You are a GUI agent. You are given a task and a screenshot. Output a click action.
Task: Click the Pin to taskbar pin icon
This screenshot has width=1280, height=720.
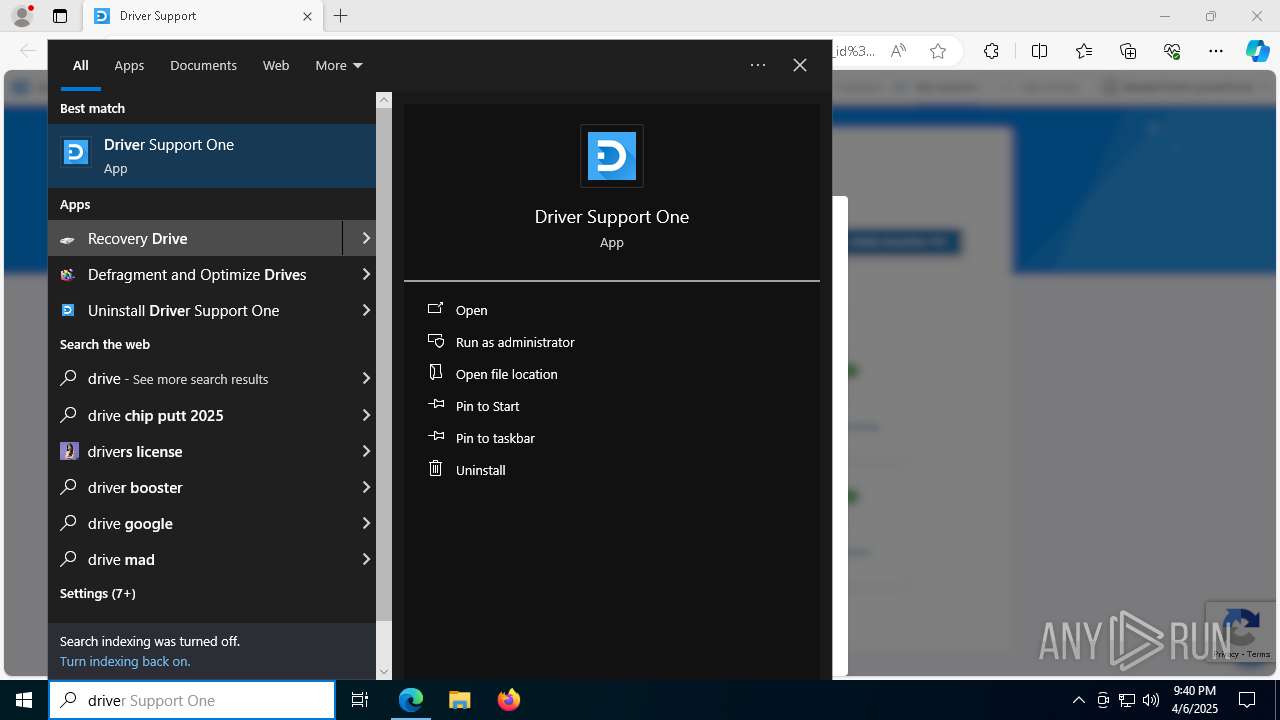435,437
